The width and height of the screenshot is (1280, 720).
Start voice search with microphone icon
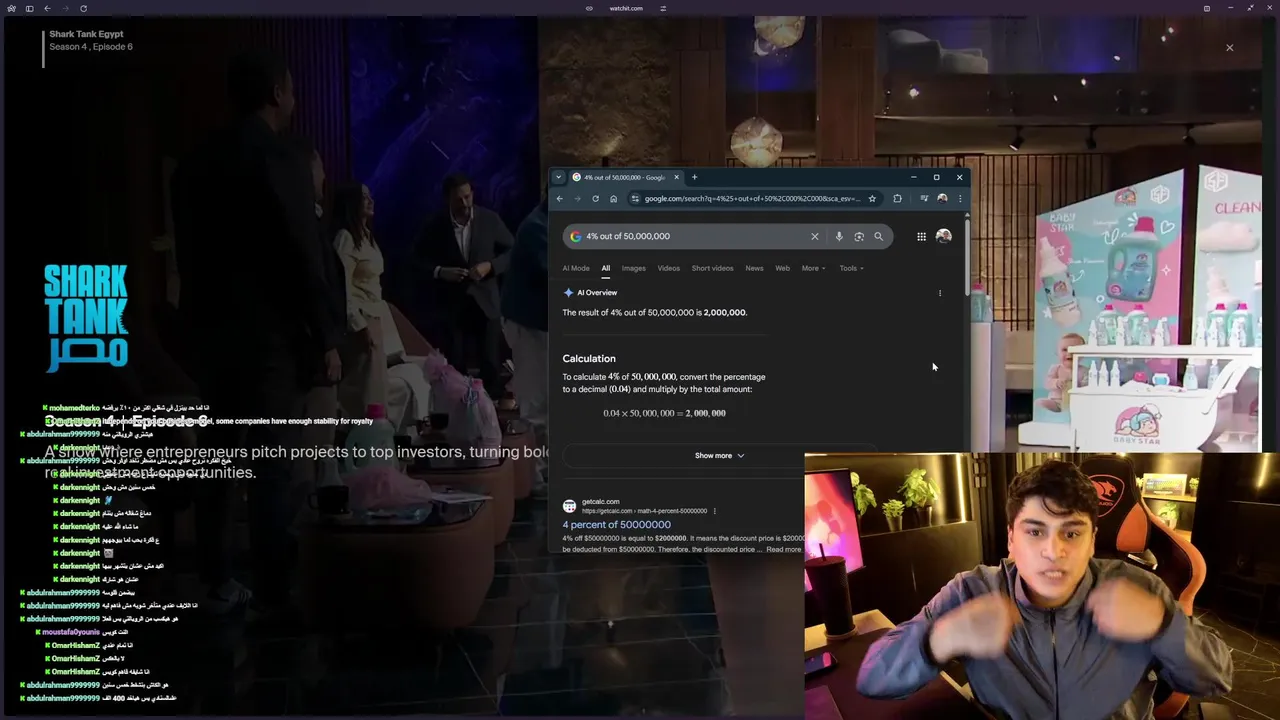pos(839,236)
